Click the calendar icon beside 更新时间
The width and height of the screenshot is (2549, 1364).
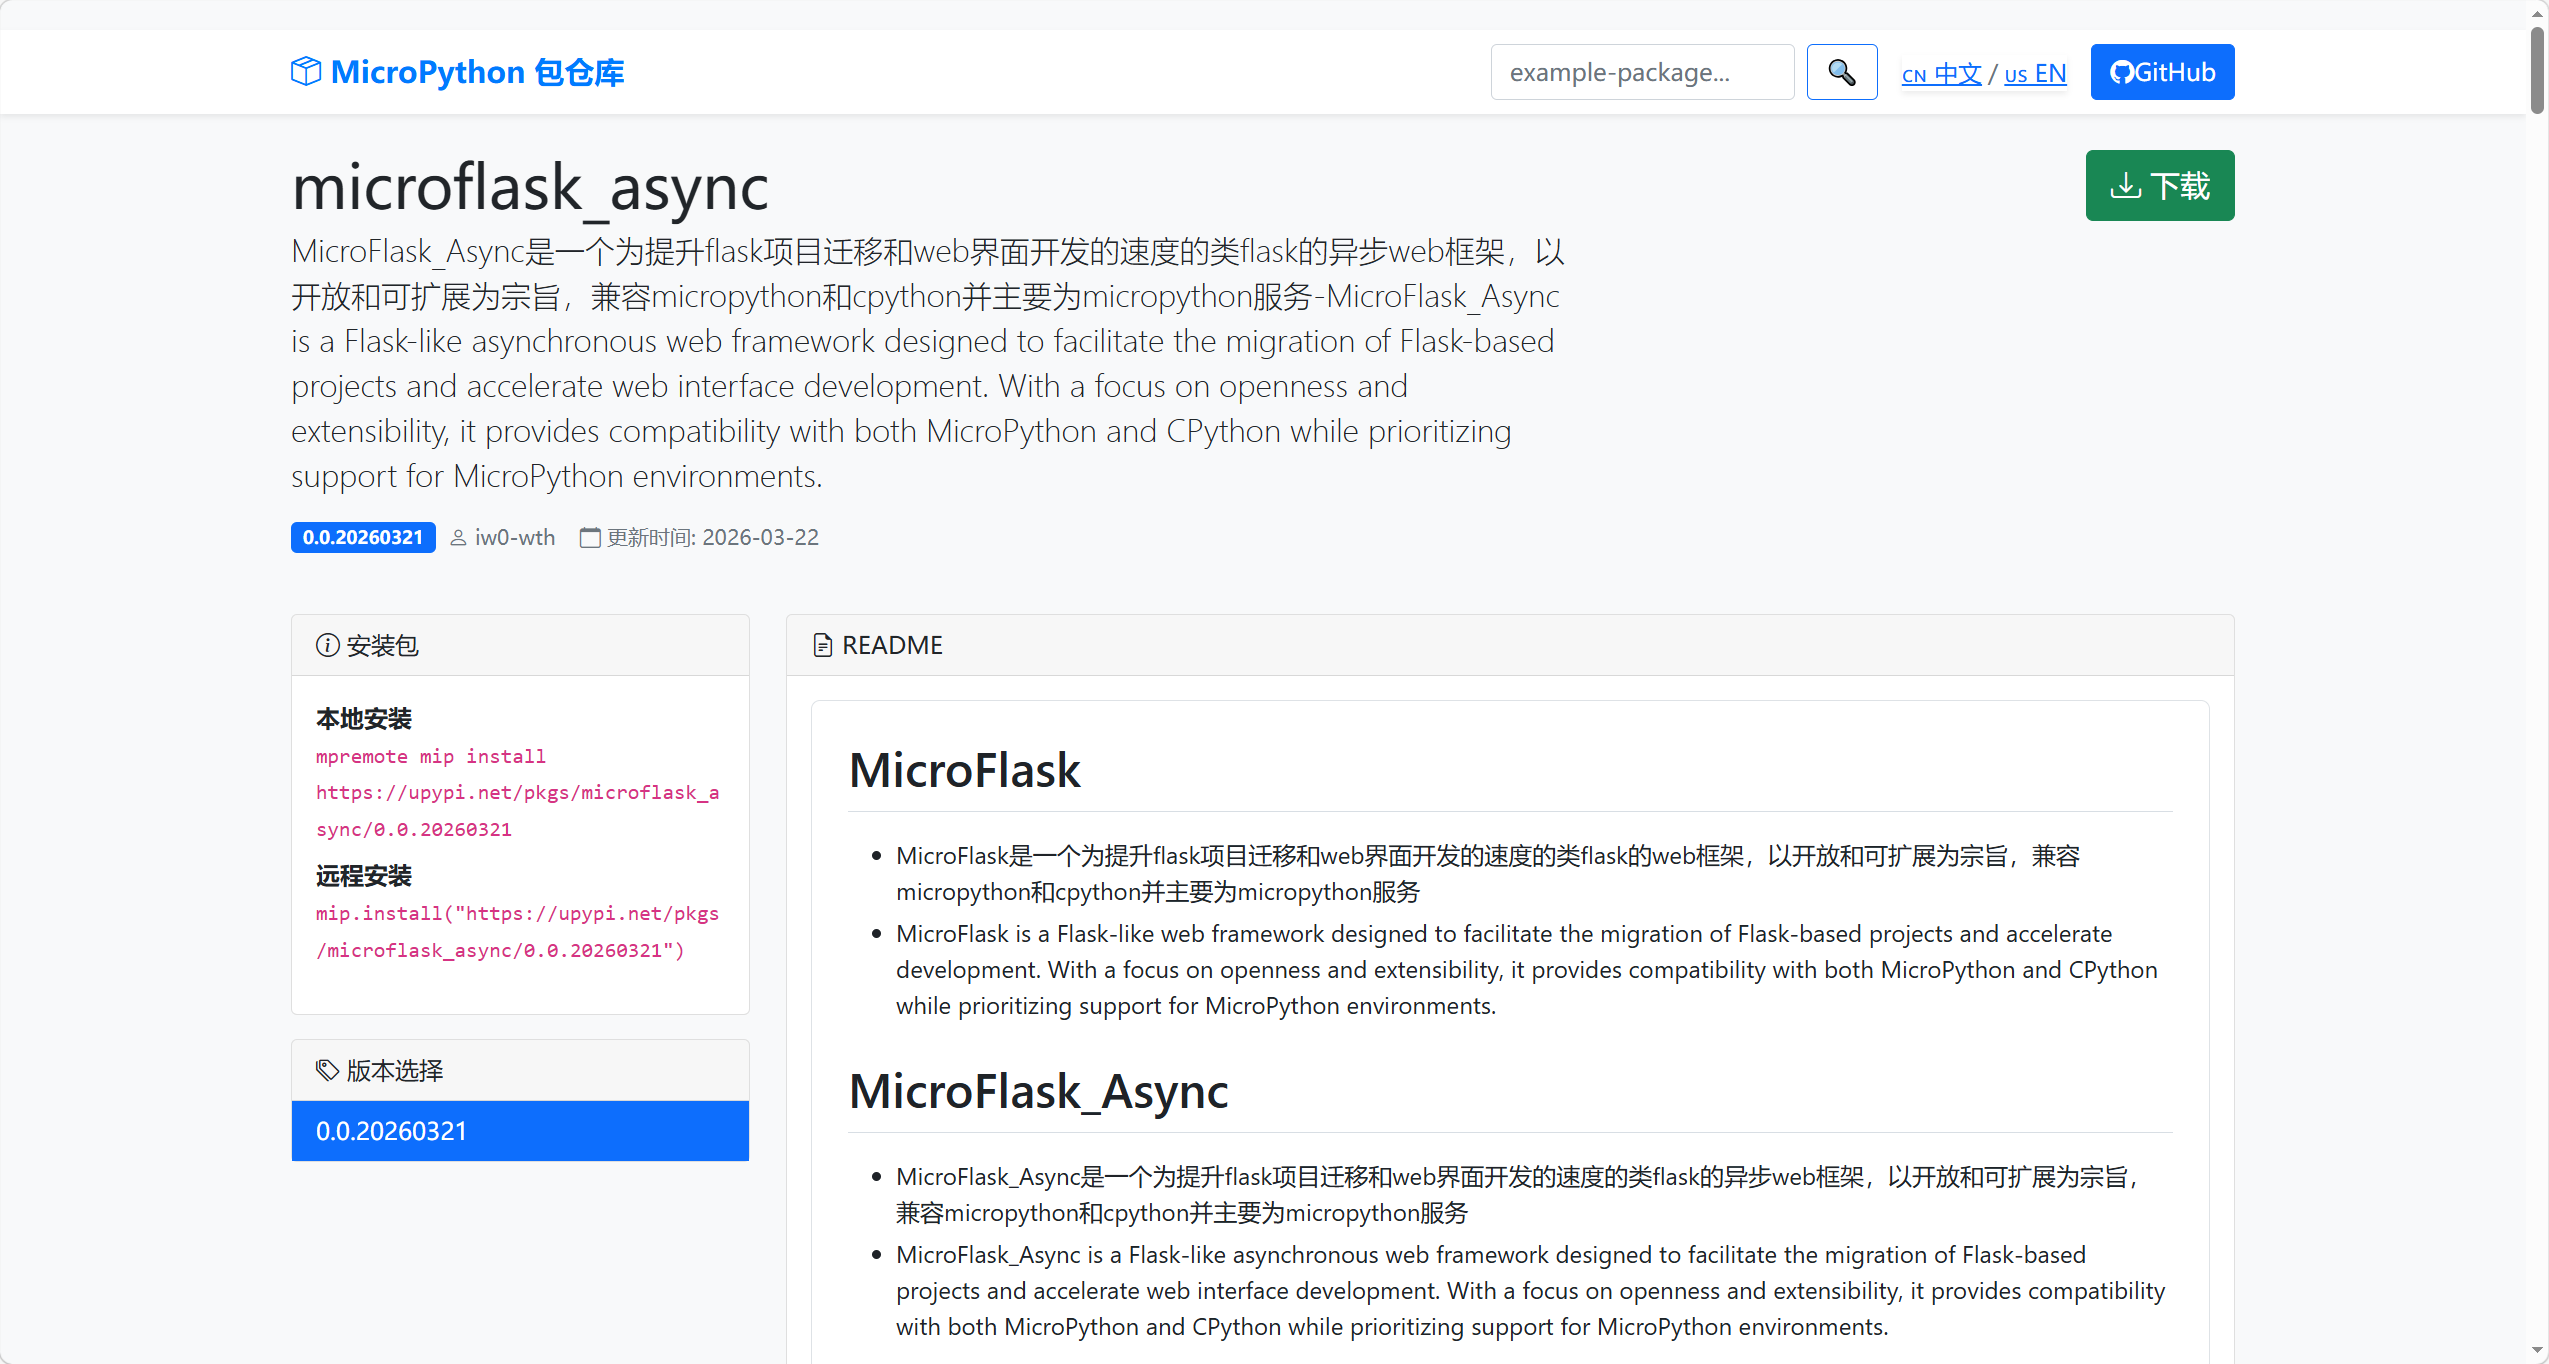pyautogui.click(x=590, y=538)
